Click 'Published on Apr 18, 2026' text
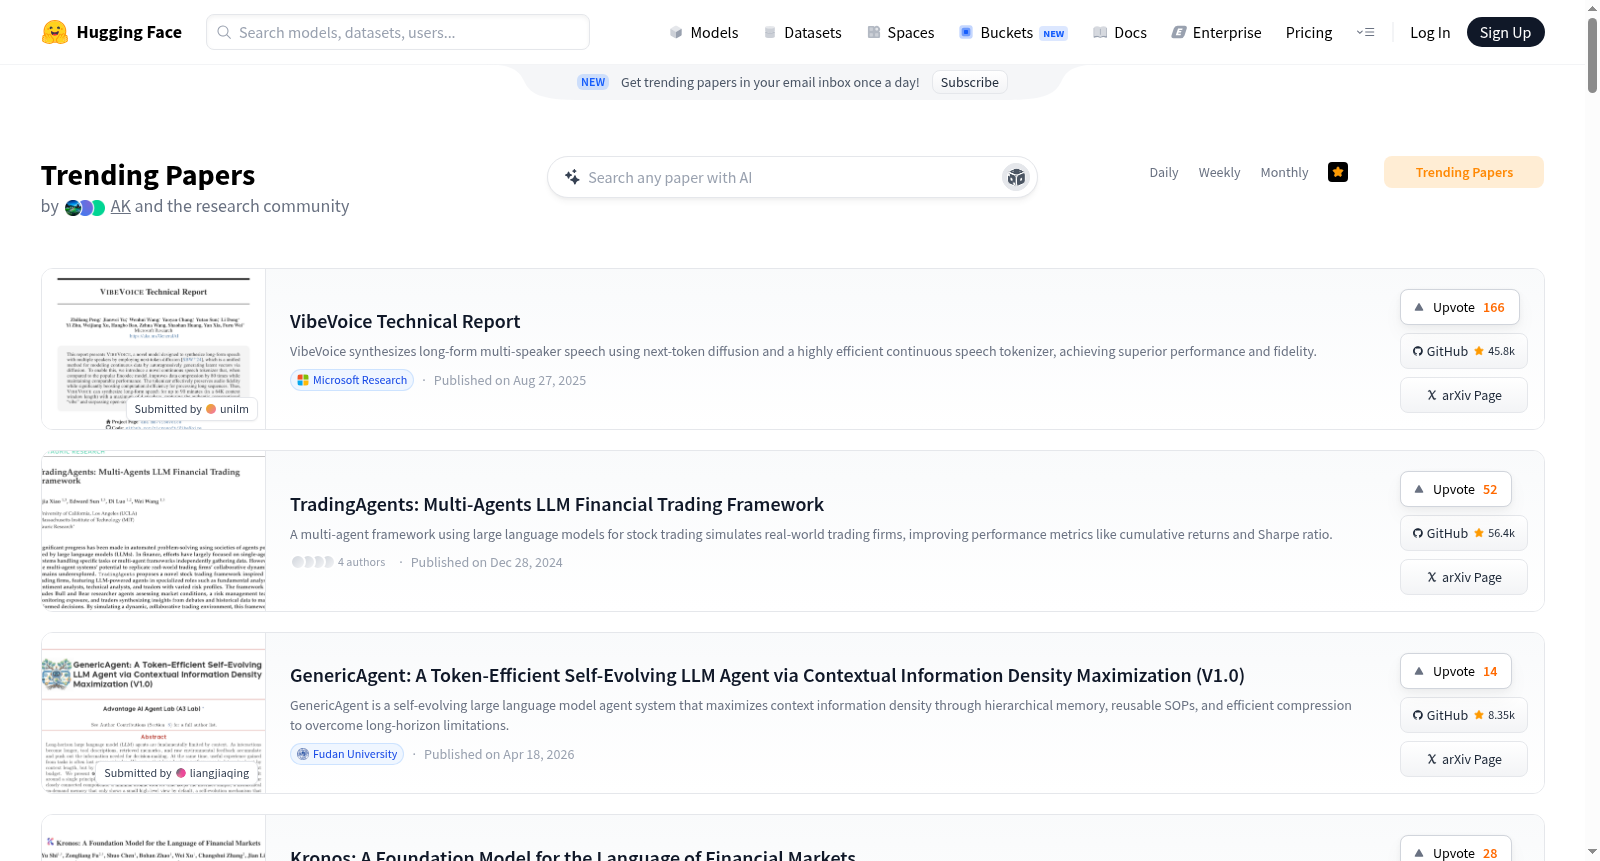 click(x=499, y=754)
